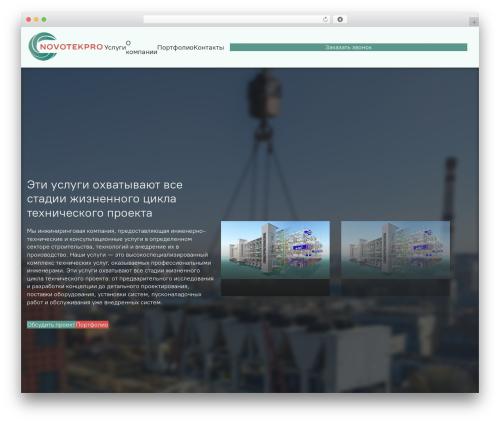Maximize the window with the green button
The image size is (500, 423).
tap(44, 19)
